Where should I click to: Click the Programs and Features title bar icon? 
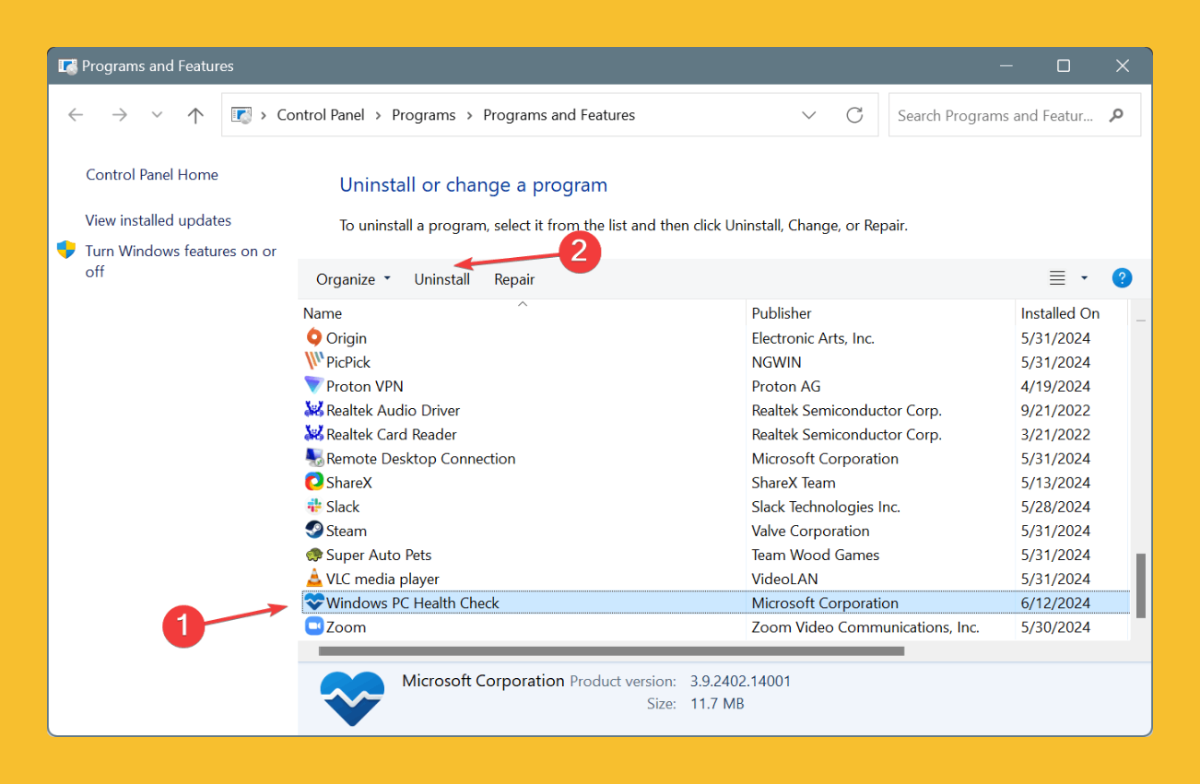[x=68, y=66]
